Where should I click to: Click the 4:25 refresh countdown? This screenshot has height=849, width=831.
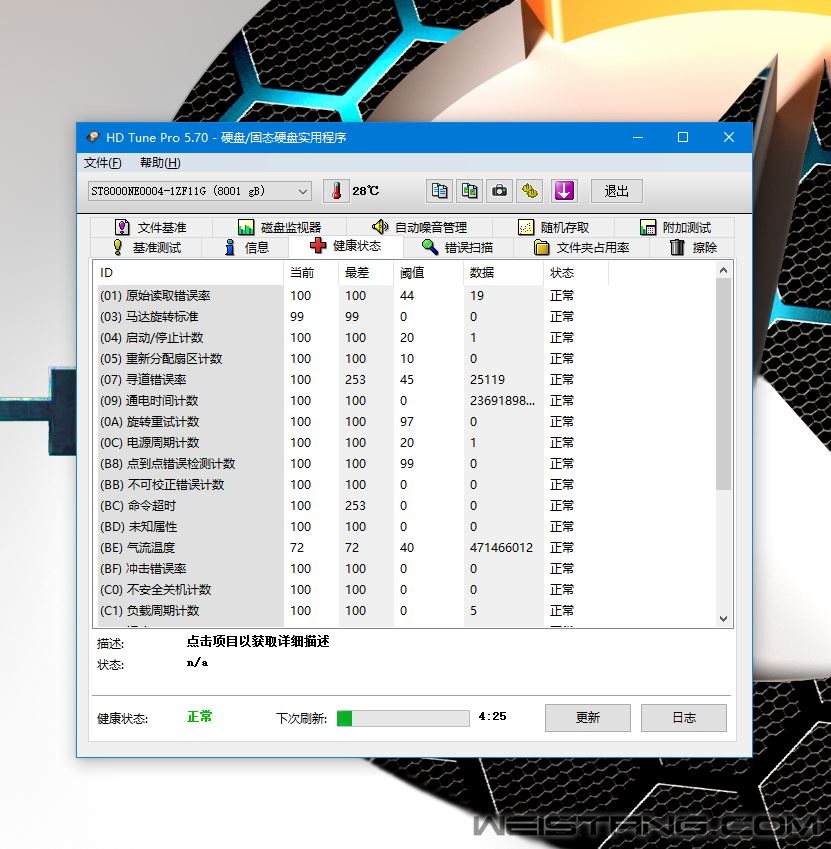point(493,716)
